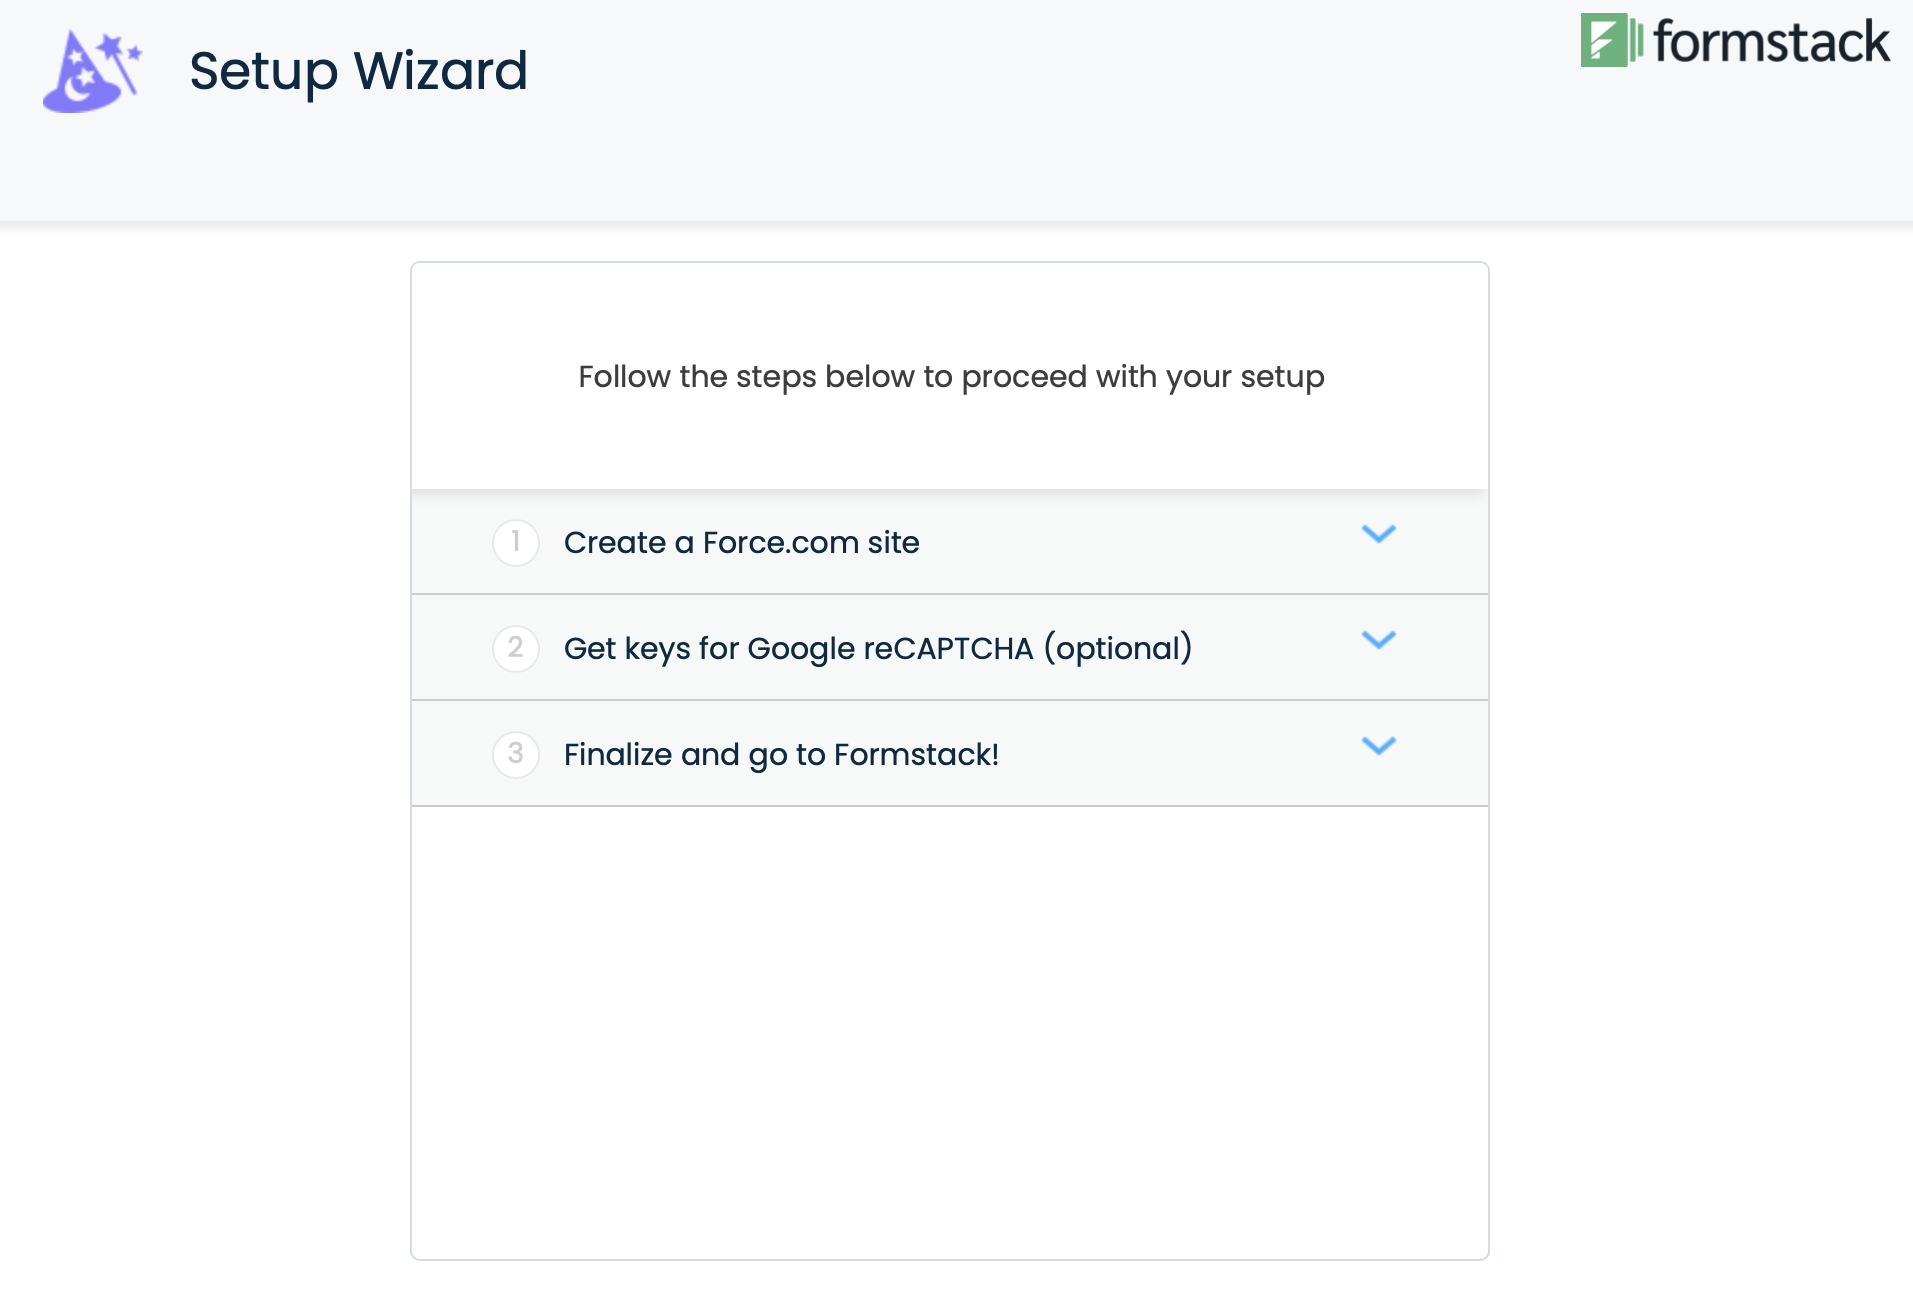Image resolution: width=1913 pixels, height=1289 pixels.
Task: Expand the Create a Force.com site chevron
Action: point(1378,534)
